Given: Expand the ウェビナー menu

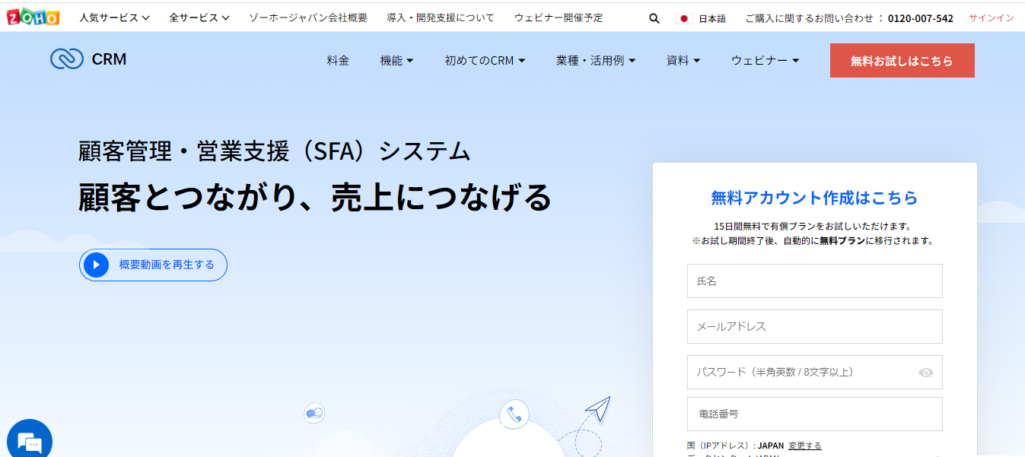Looking at the screenshot, I should pos(765,61).
